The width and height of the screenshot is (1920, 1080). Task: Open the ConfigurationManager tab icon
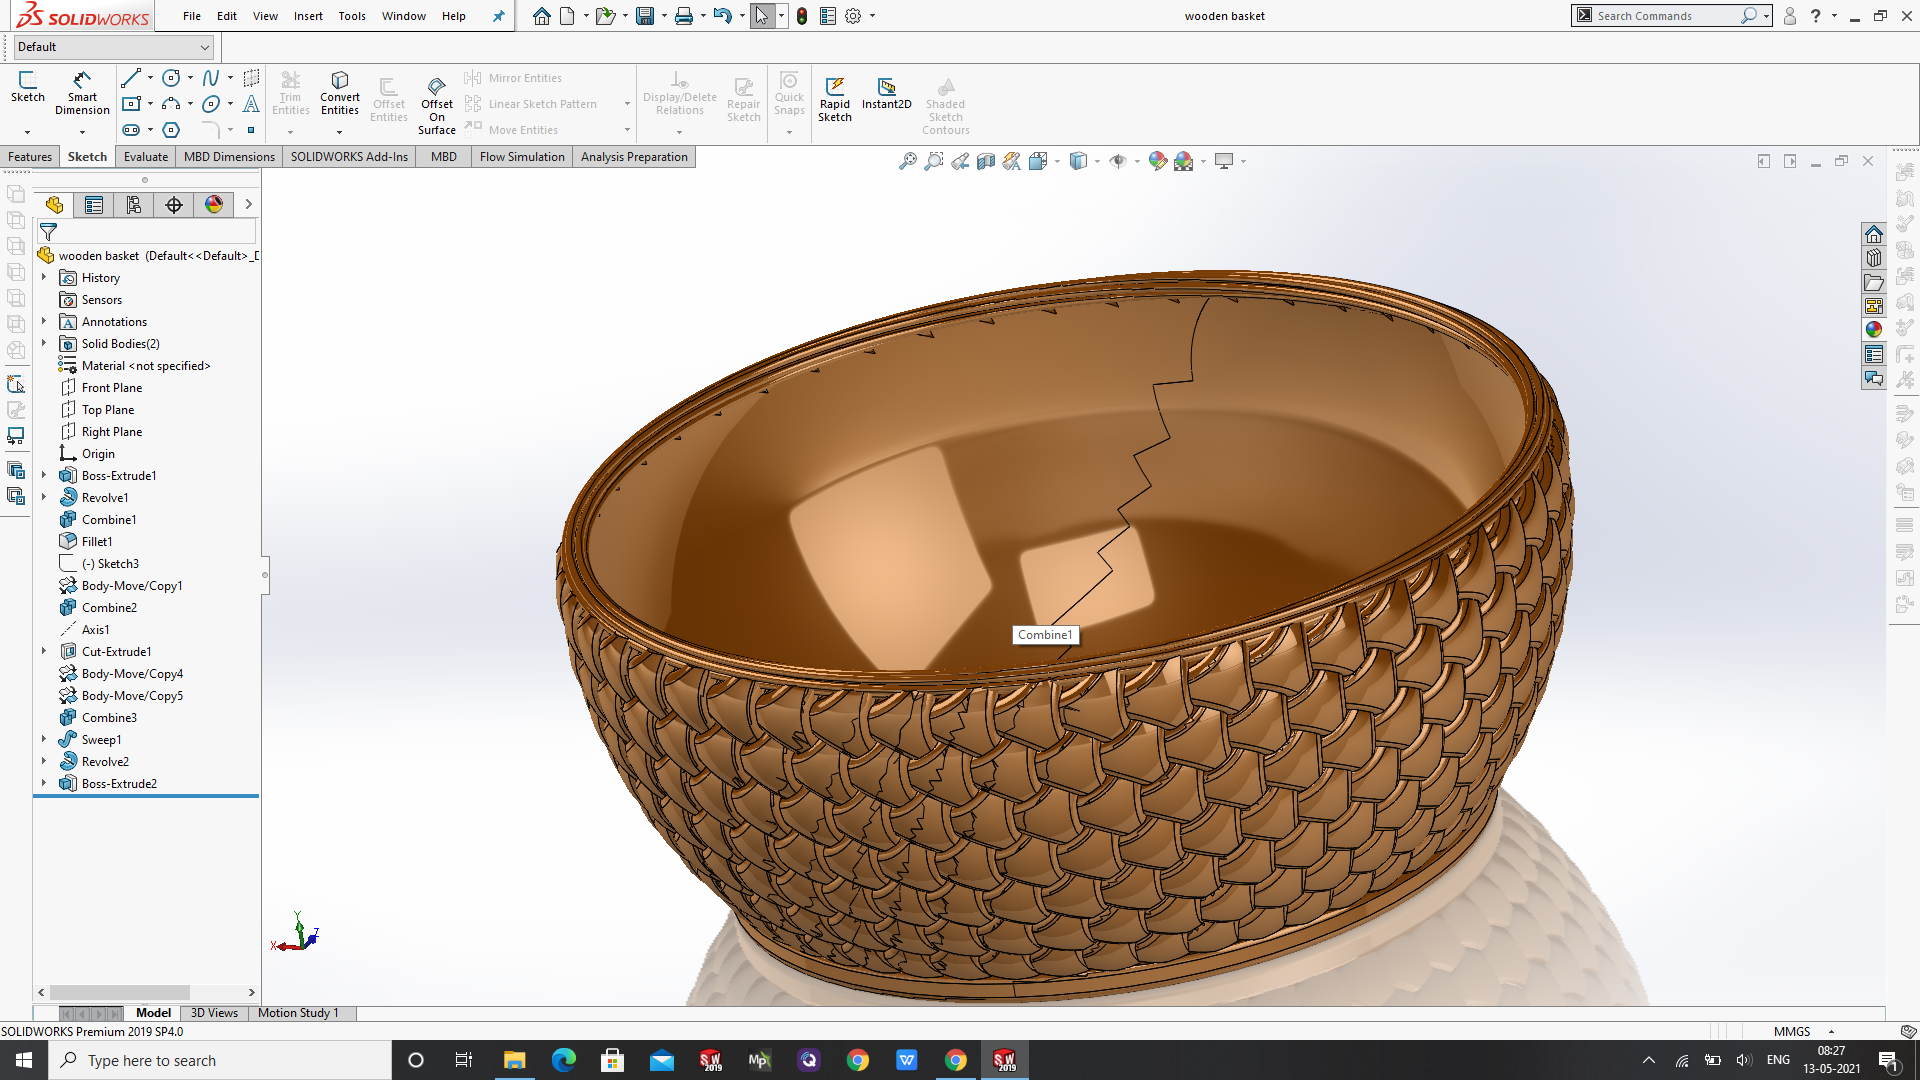point(134,205)
